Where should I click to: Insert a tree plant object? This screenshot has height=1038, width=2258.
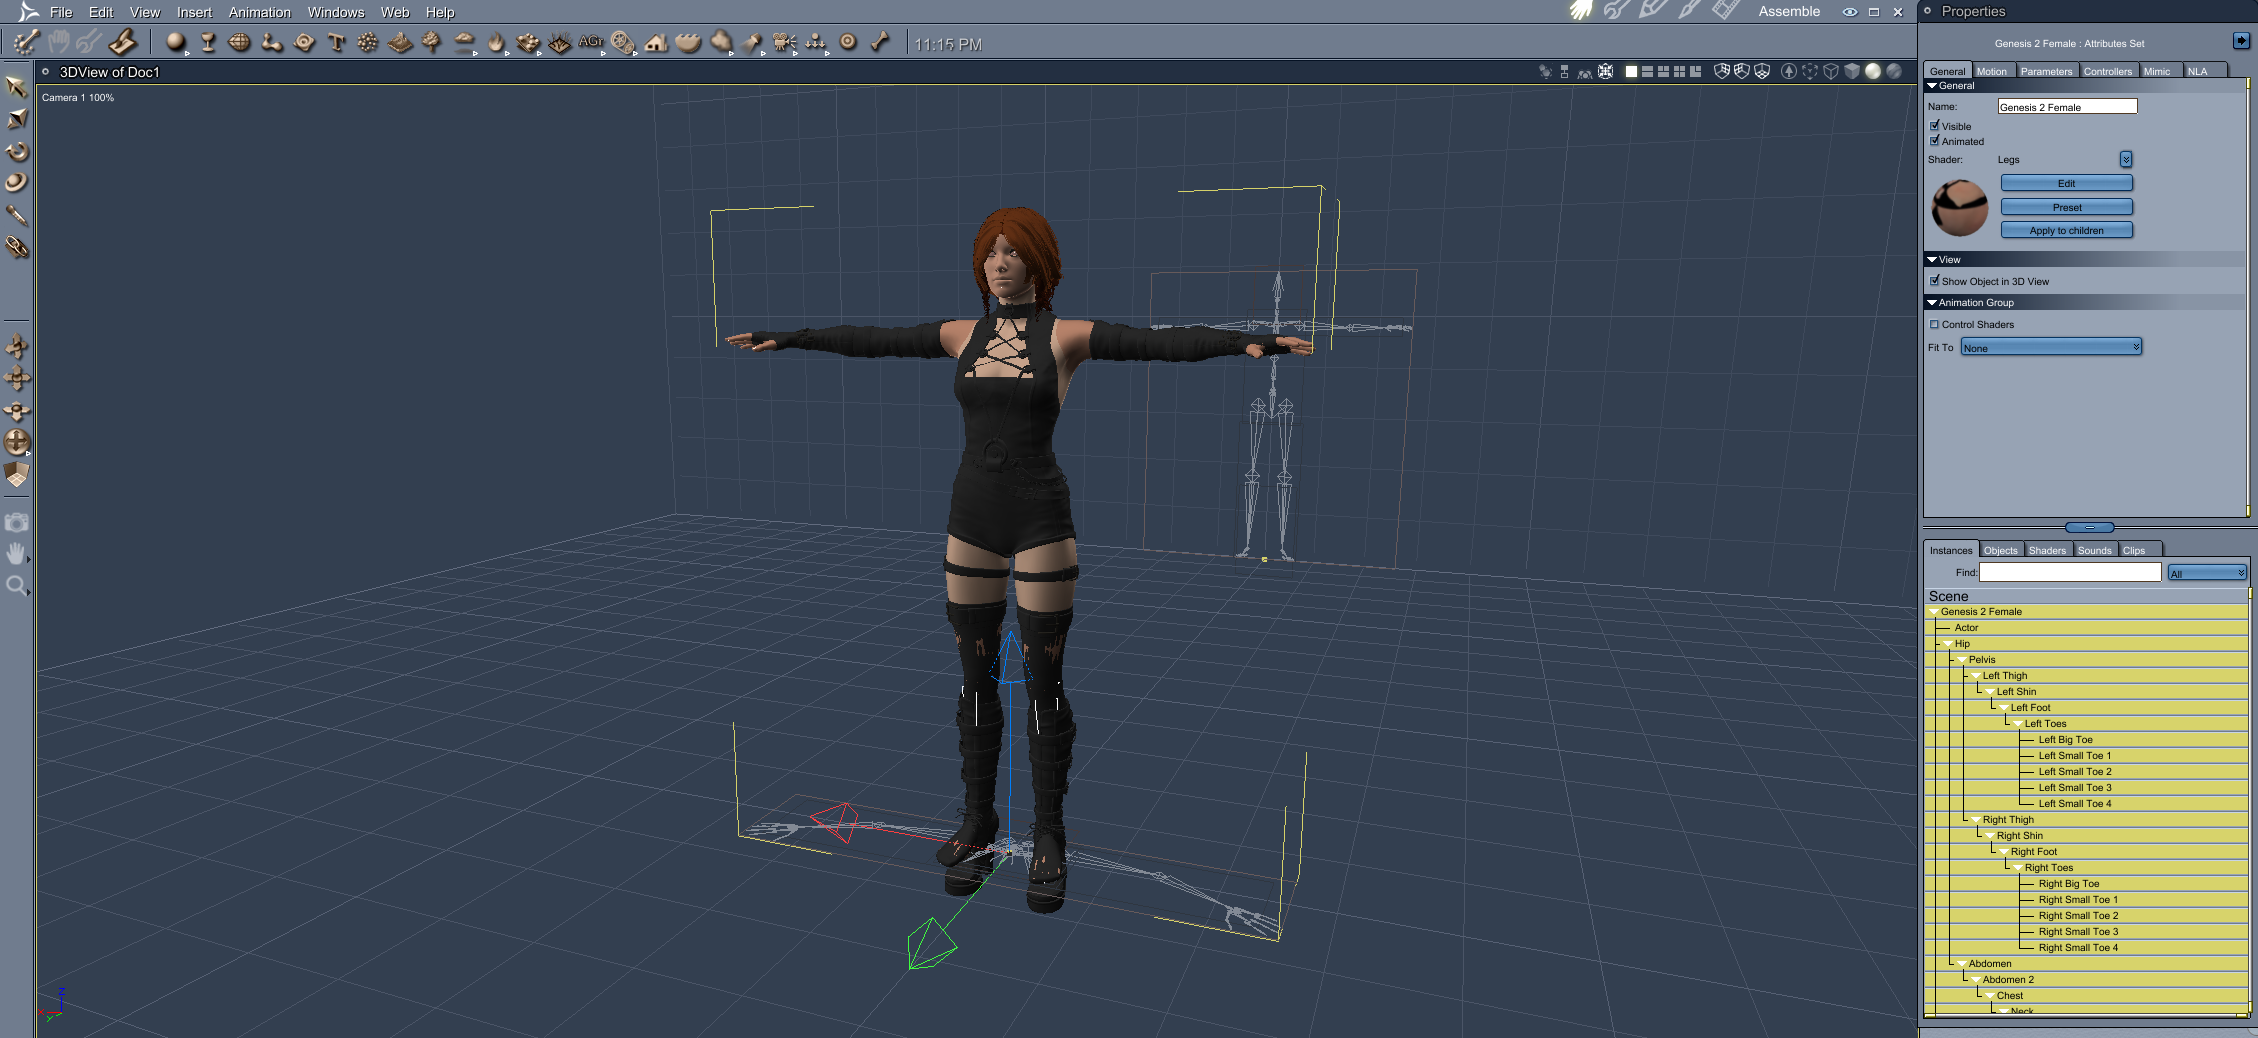pos(432,43)
